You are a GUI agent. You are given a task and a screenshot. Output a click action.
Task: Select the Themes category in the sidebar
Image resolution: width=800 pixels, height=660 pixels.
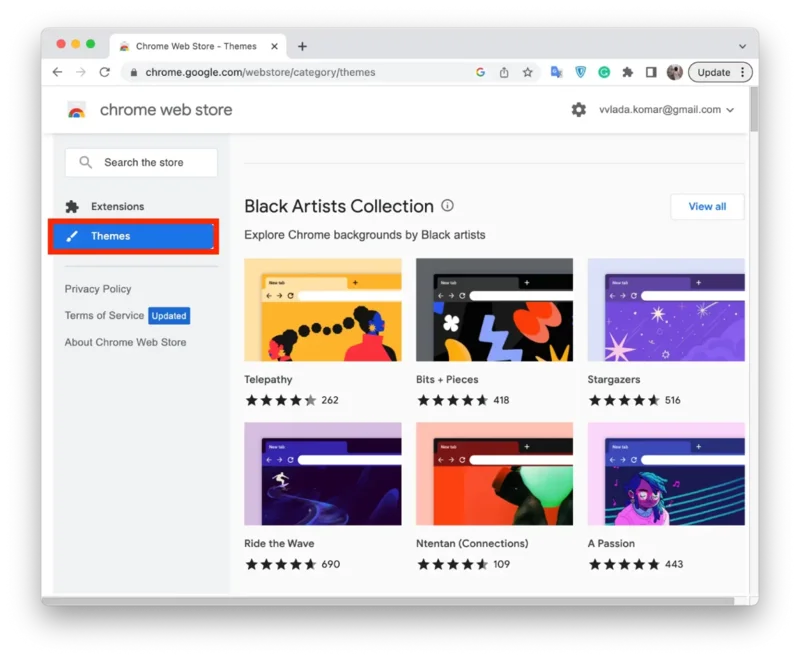click(x=133, y=236)
